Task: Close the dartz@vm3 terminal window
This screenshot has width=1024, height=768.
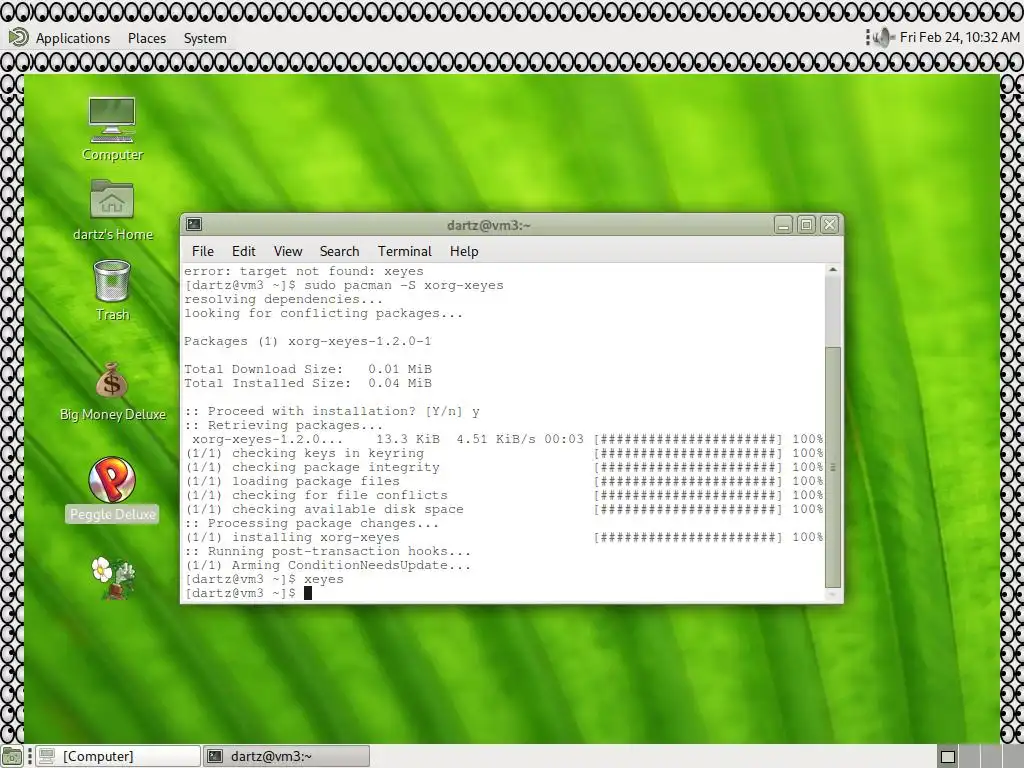Action: 829,225
